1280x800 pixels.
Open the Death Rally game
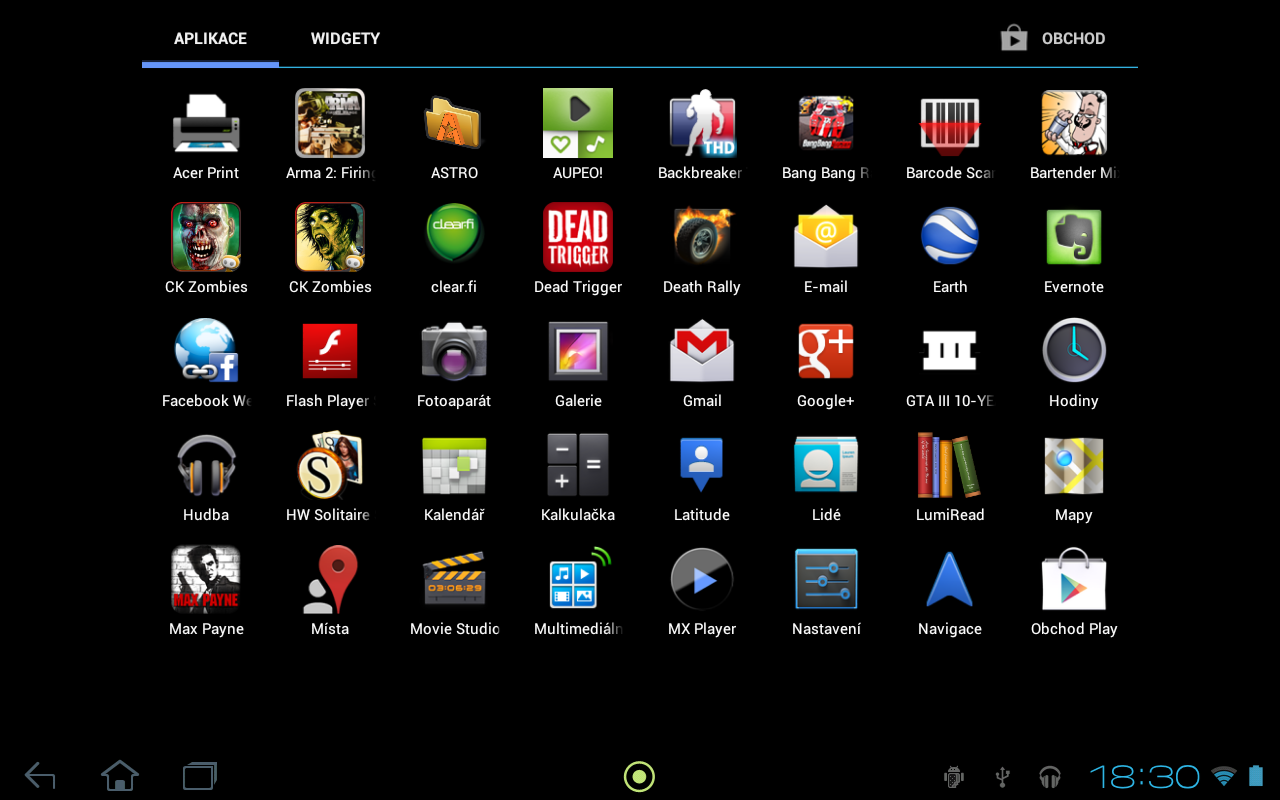pyautogui.click(x=702, y=237)
